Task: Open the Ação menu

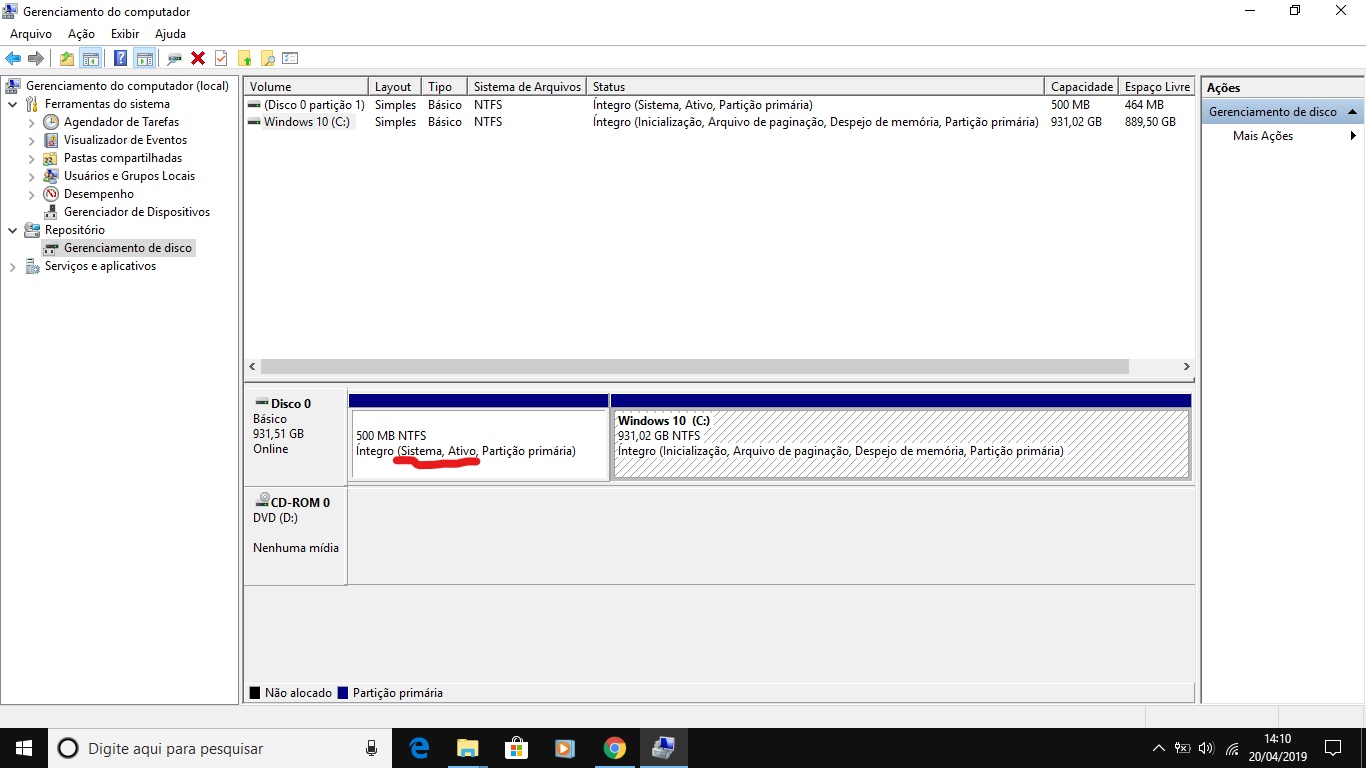Action: 81,34
